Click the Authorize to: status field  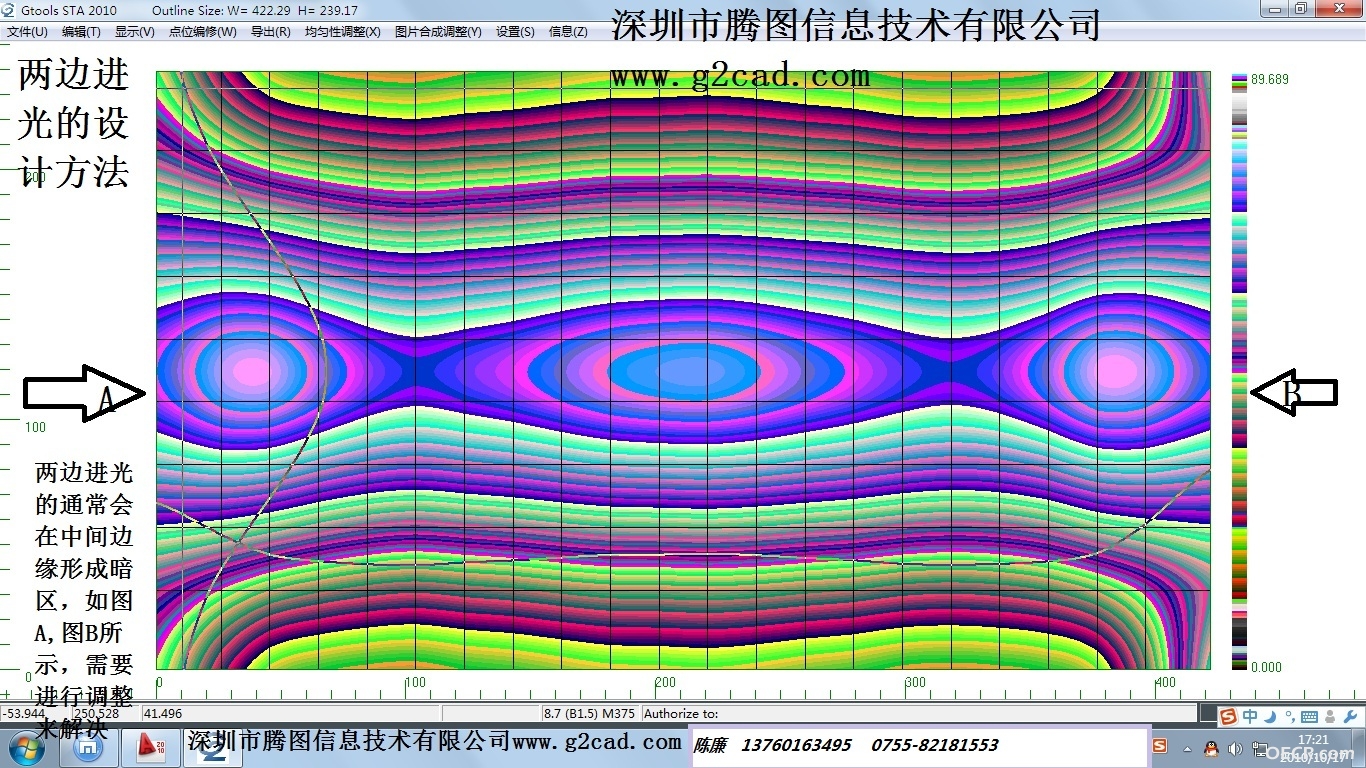tap(918, 713)
